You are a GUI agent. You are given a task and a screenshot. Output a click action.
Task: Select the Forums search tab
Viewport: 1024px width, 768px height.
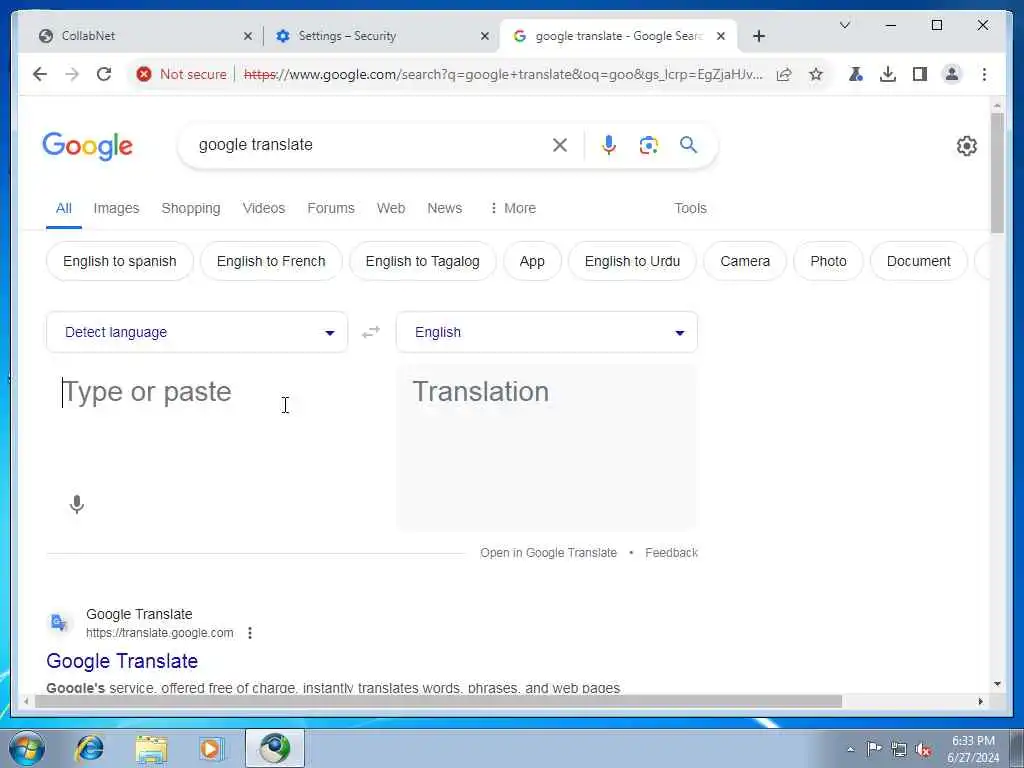coord(331,208)
